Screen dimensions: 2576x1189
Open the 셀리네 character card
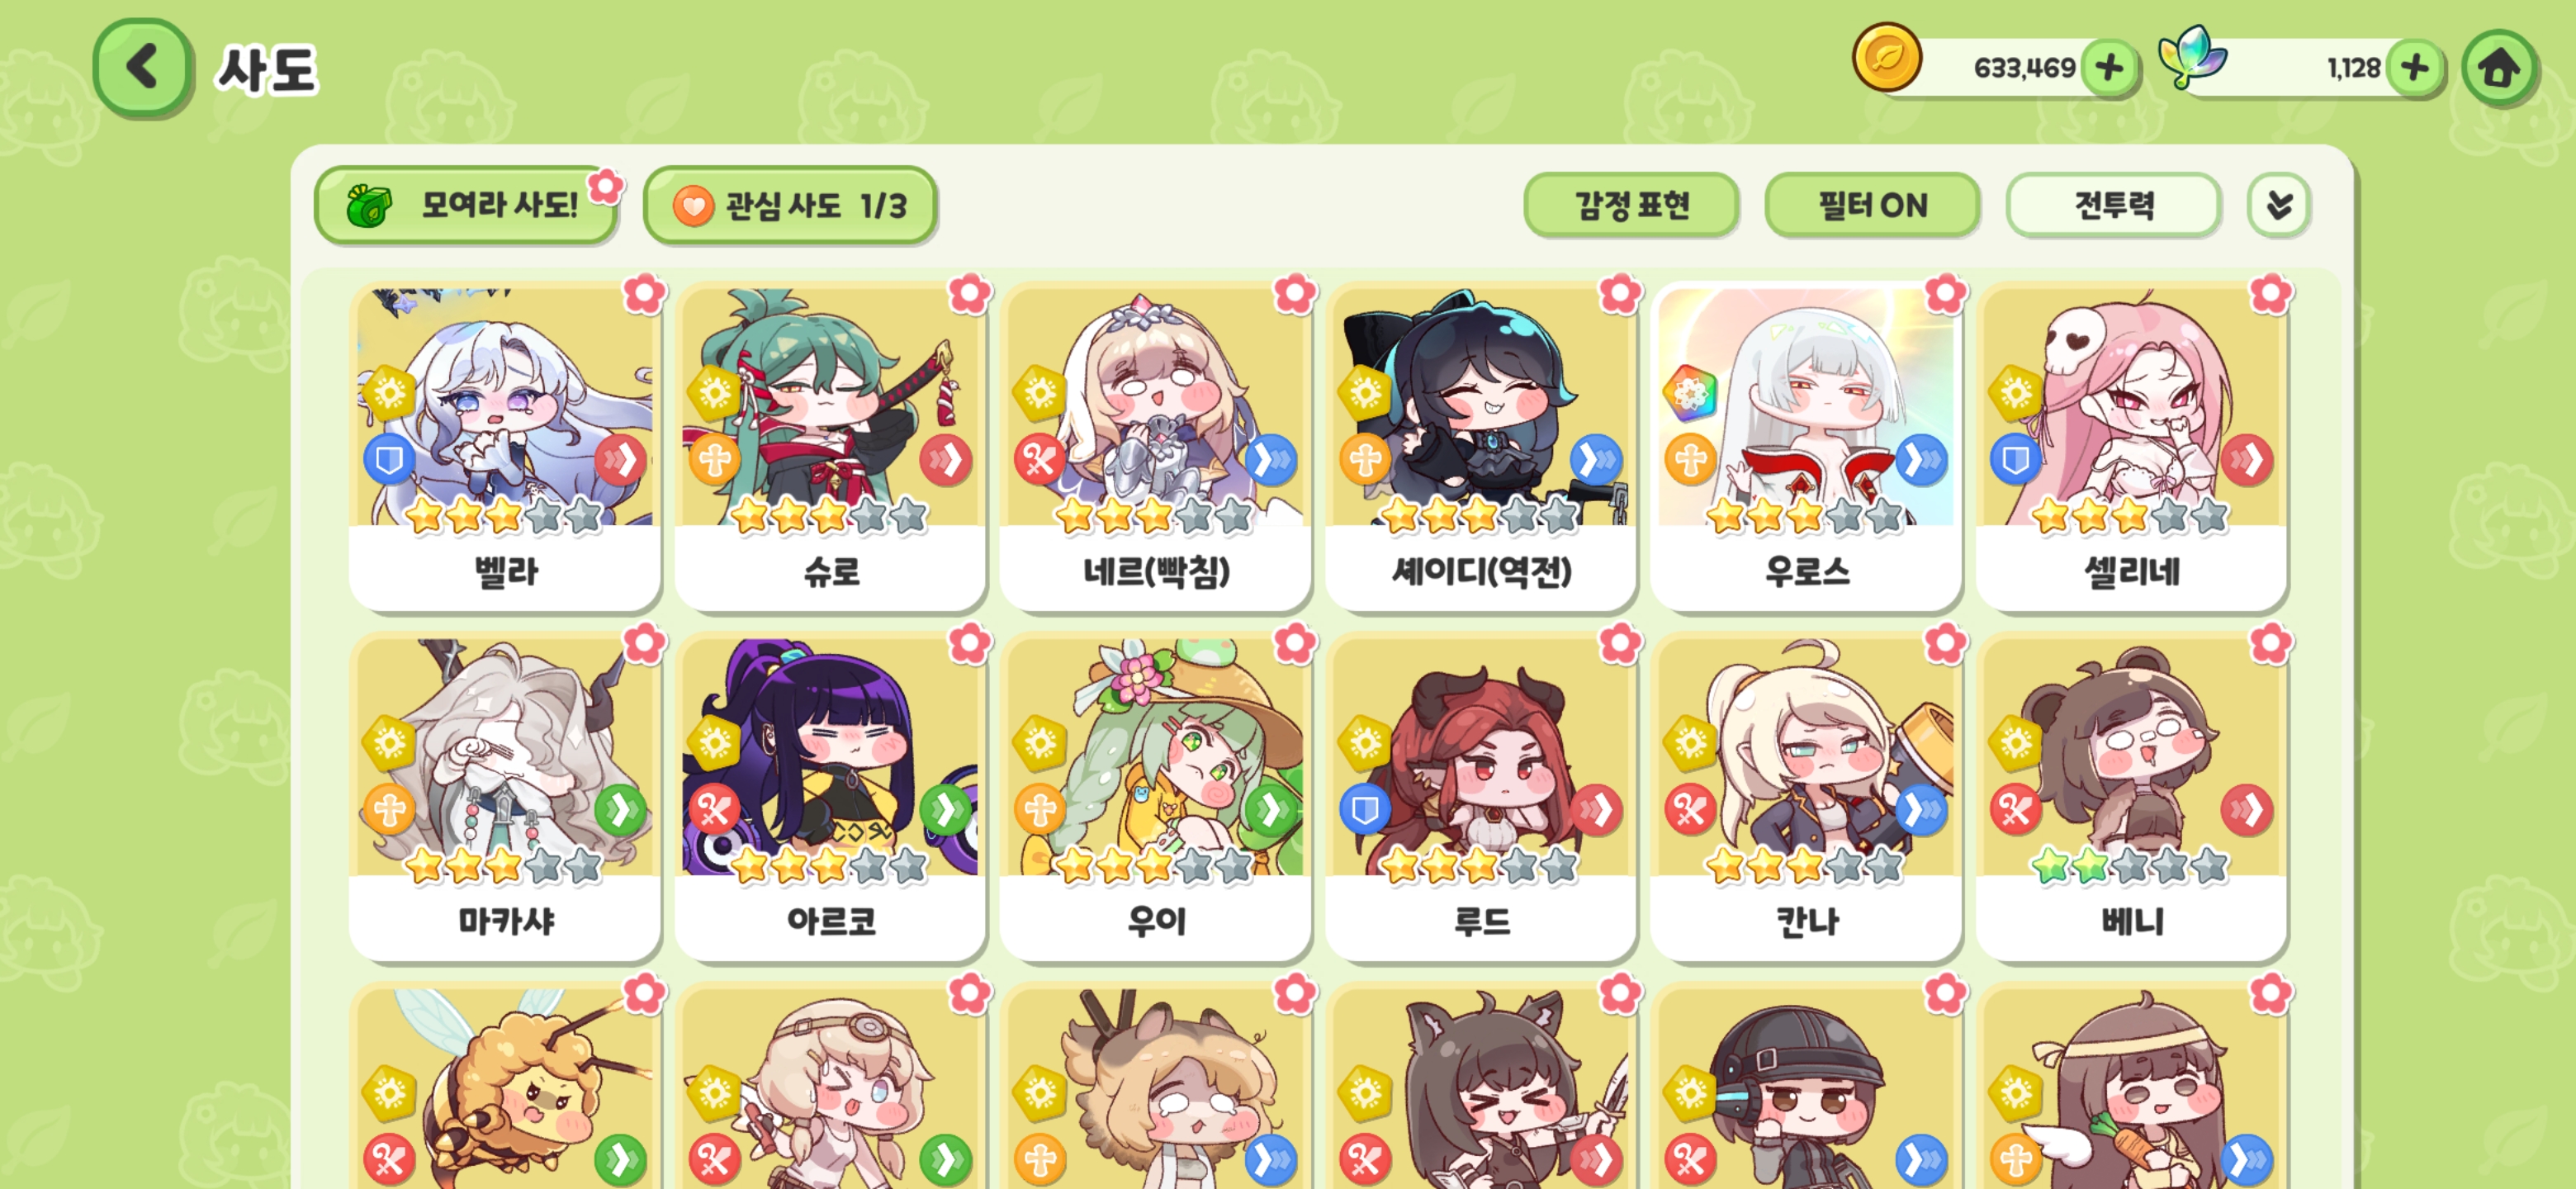point(2131,448)
